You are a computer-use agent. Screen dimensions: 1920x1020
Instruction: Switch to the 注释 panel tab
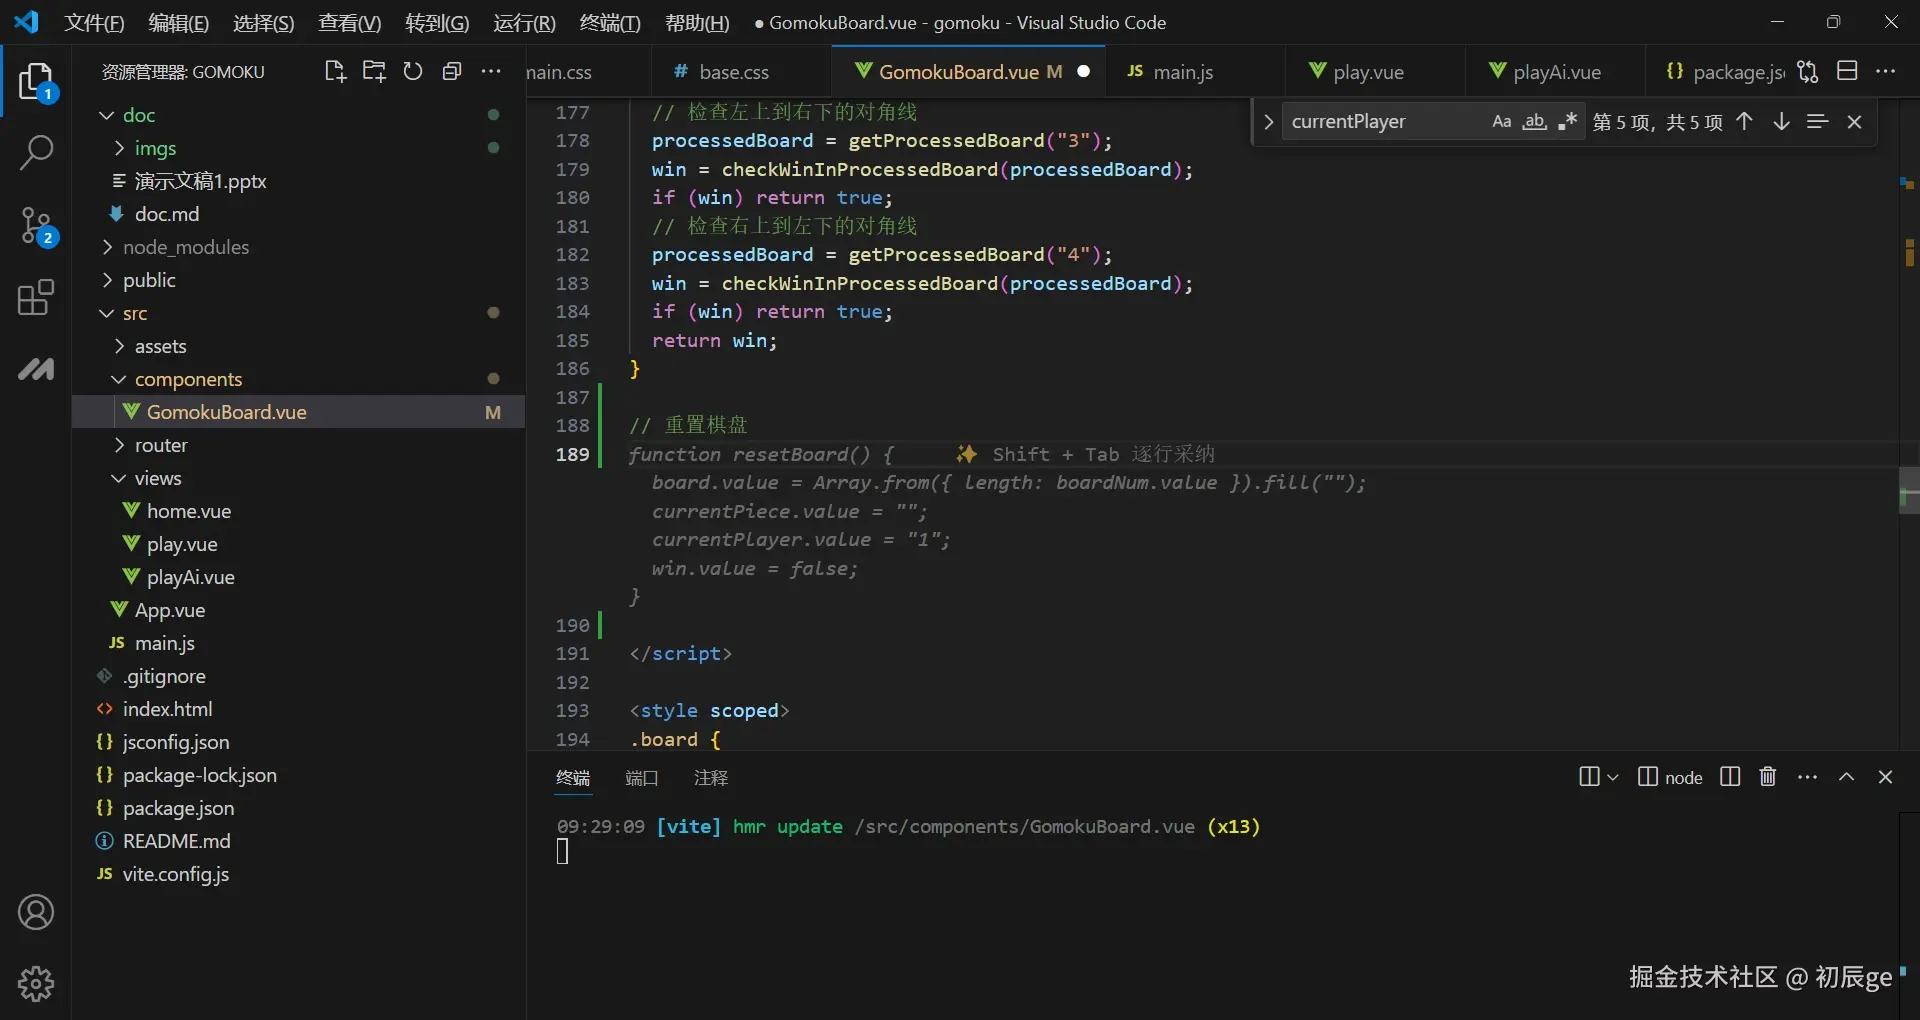click(711, 777)
